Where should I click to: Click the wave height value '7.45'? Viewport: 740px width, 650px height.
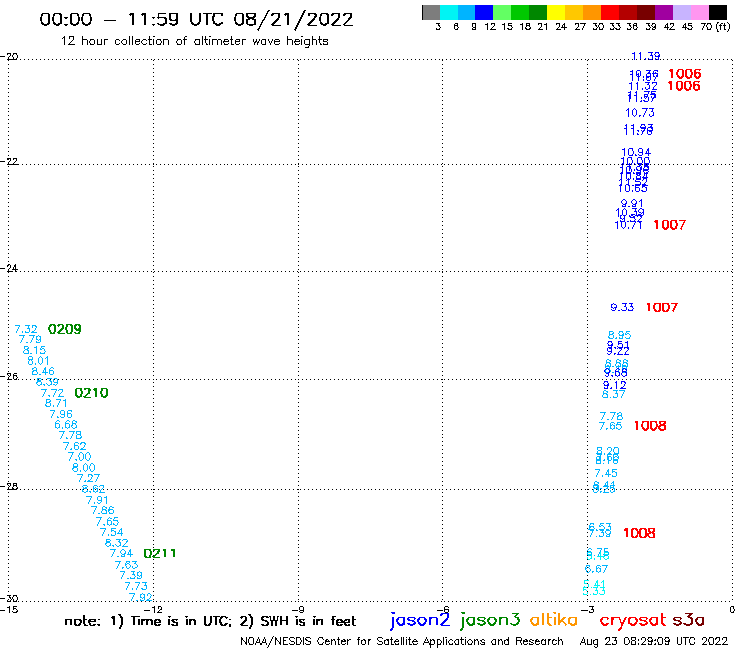pos(606,473)
